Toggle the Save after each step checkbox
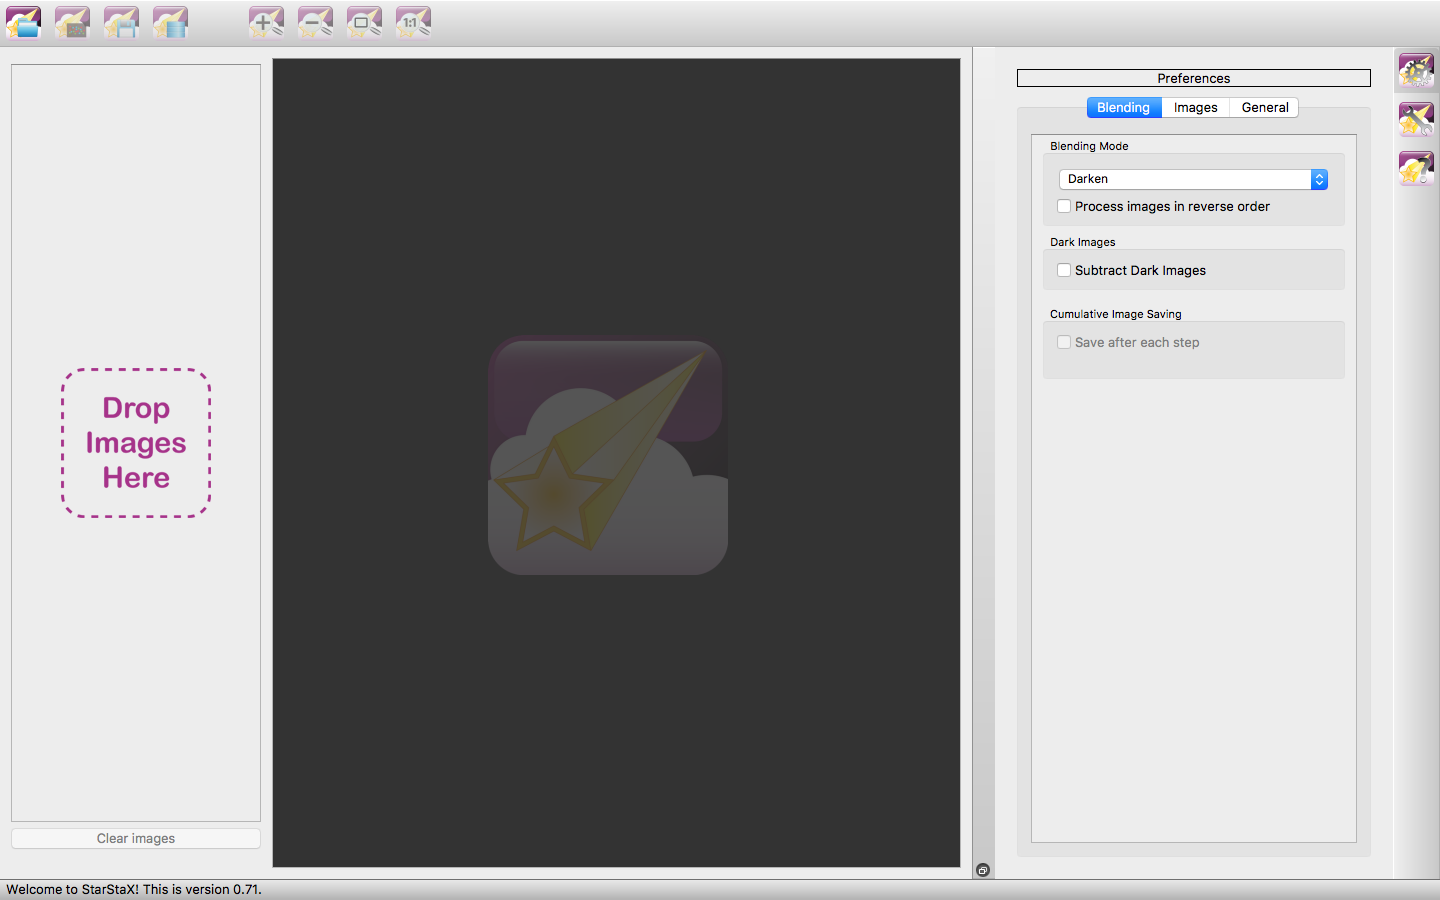This screenshot has width=1440, height=900. [1064, 342]
